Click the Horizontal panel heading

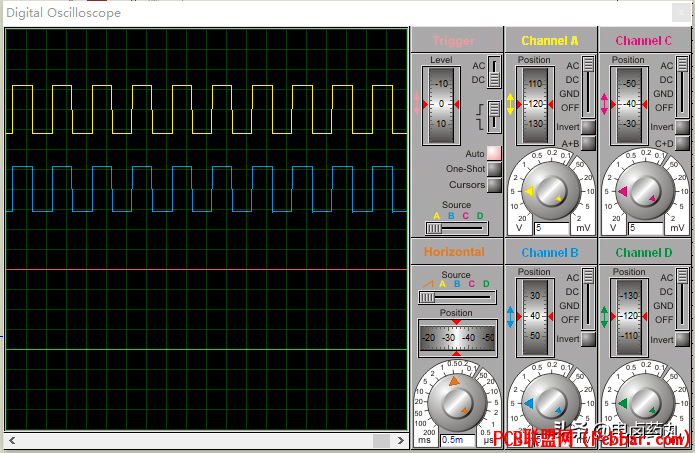click(x=454, y=252)
